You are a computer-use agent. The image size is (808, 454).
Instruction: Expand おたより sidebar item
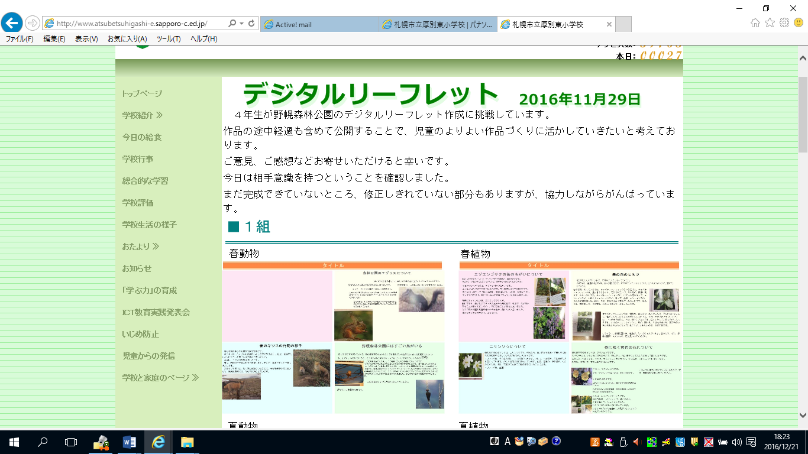[x=140, y=247]
